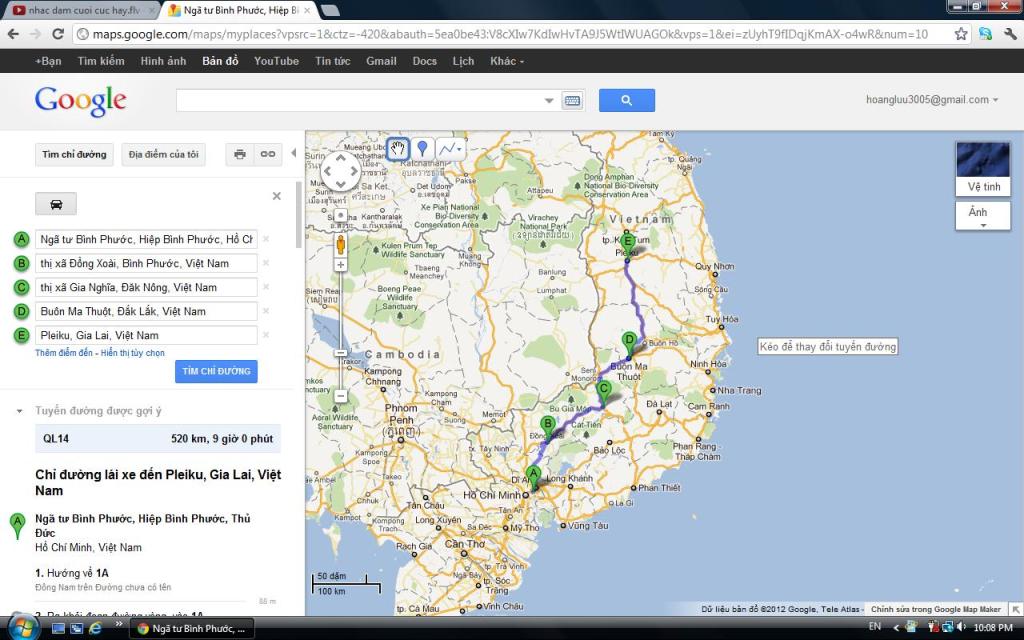Open Docs in the Google bar
The image size is (1024, 640).
[x=424, y=61]
